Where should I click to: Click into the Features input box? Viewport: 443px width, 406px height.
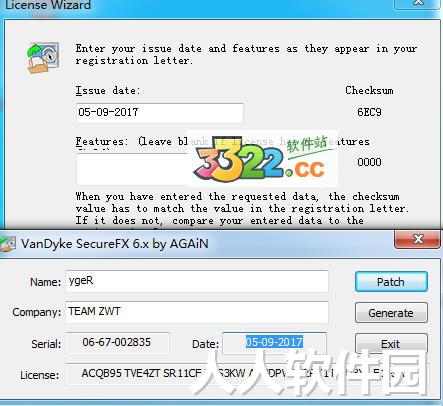pos(132,169)
